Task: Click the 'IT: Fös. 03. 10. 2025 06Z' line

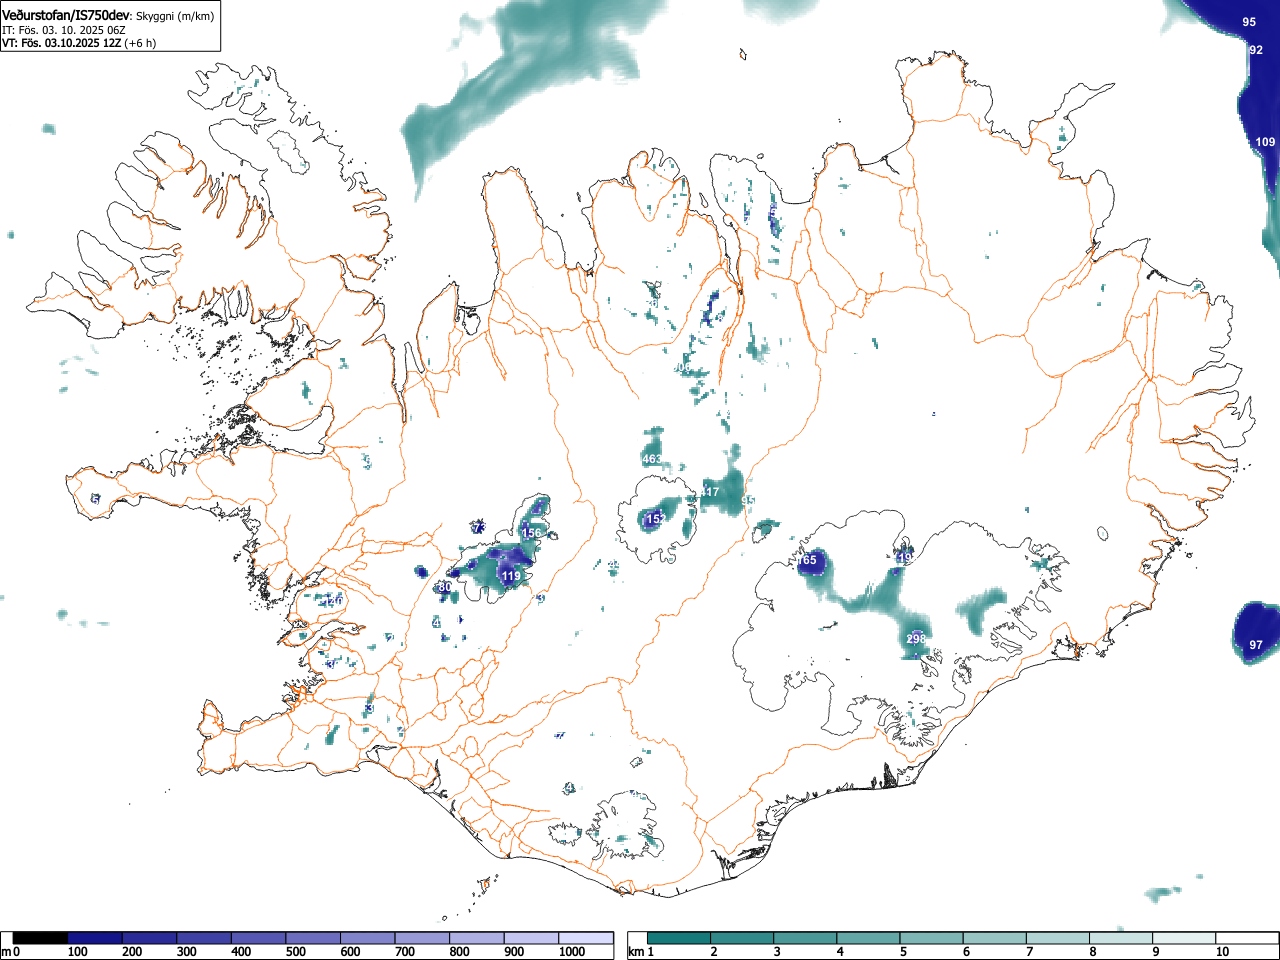Action: (63, 30)
